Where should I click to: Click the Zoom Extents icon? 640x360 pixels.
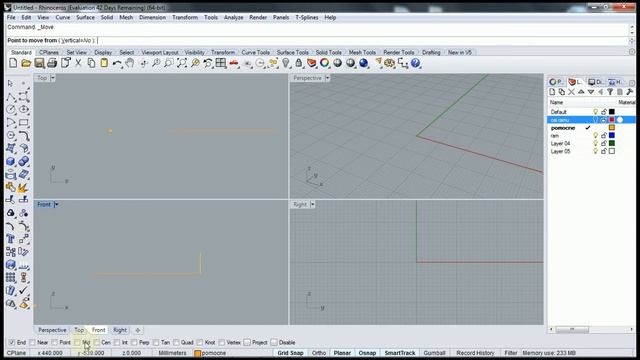[x=182, y=63]
